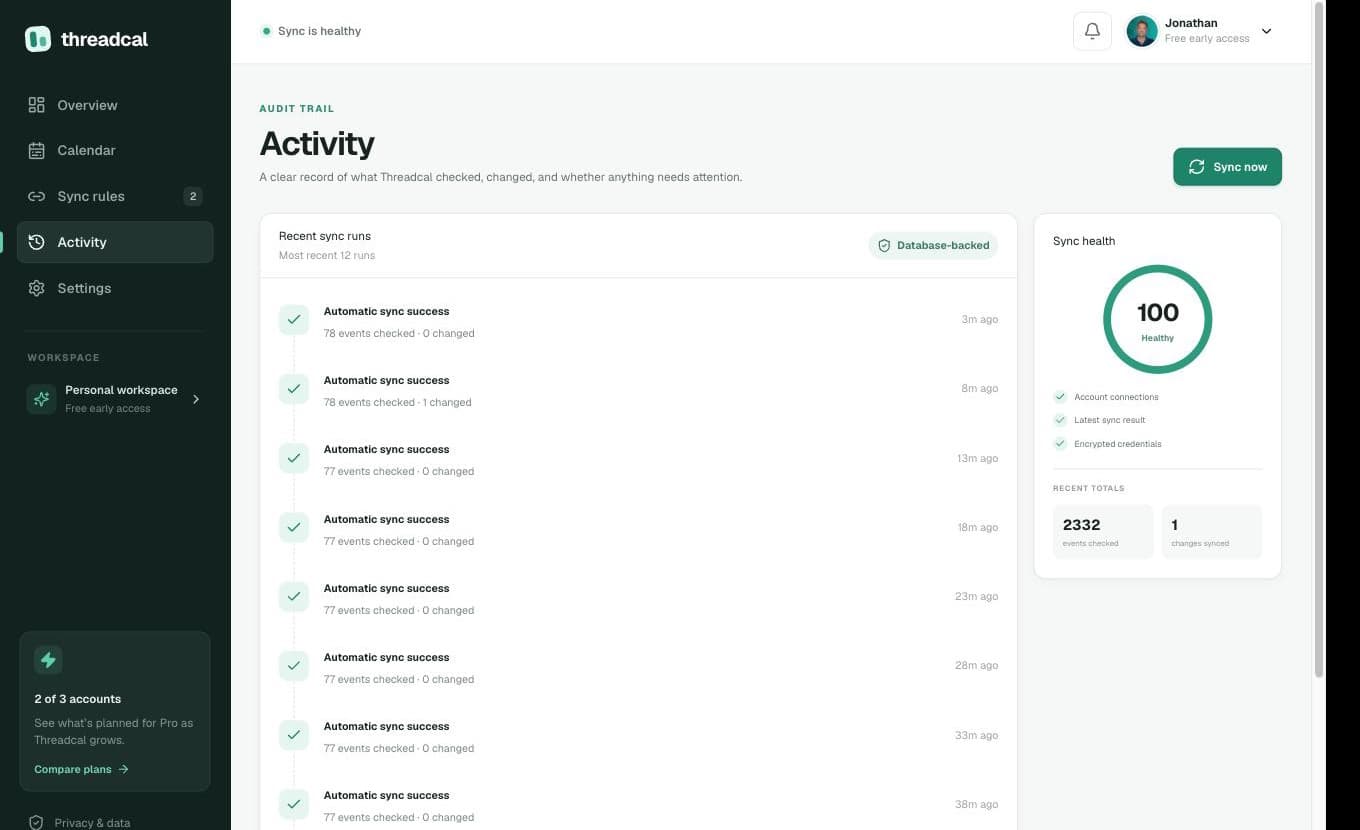Click the 'Encrypted credentials' label

pos(1118,444)
